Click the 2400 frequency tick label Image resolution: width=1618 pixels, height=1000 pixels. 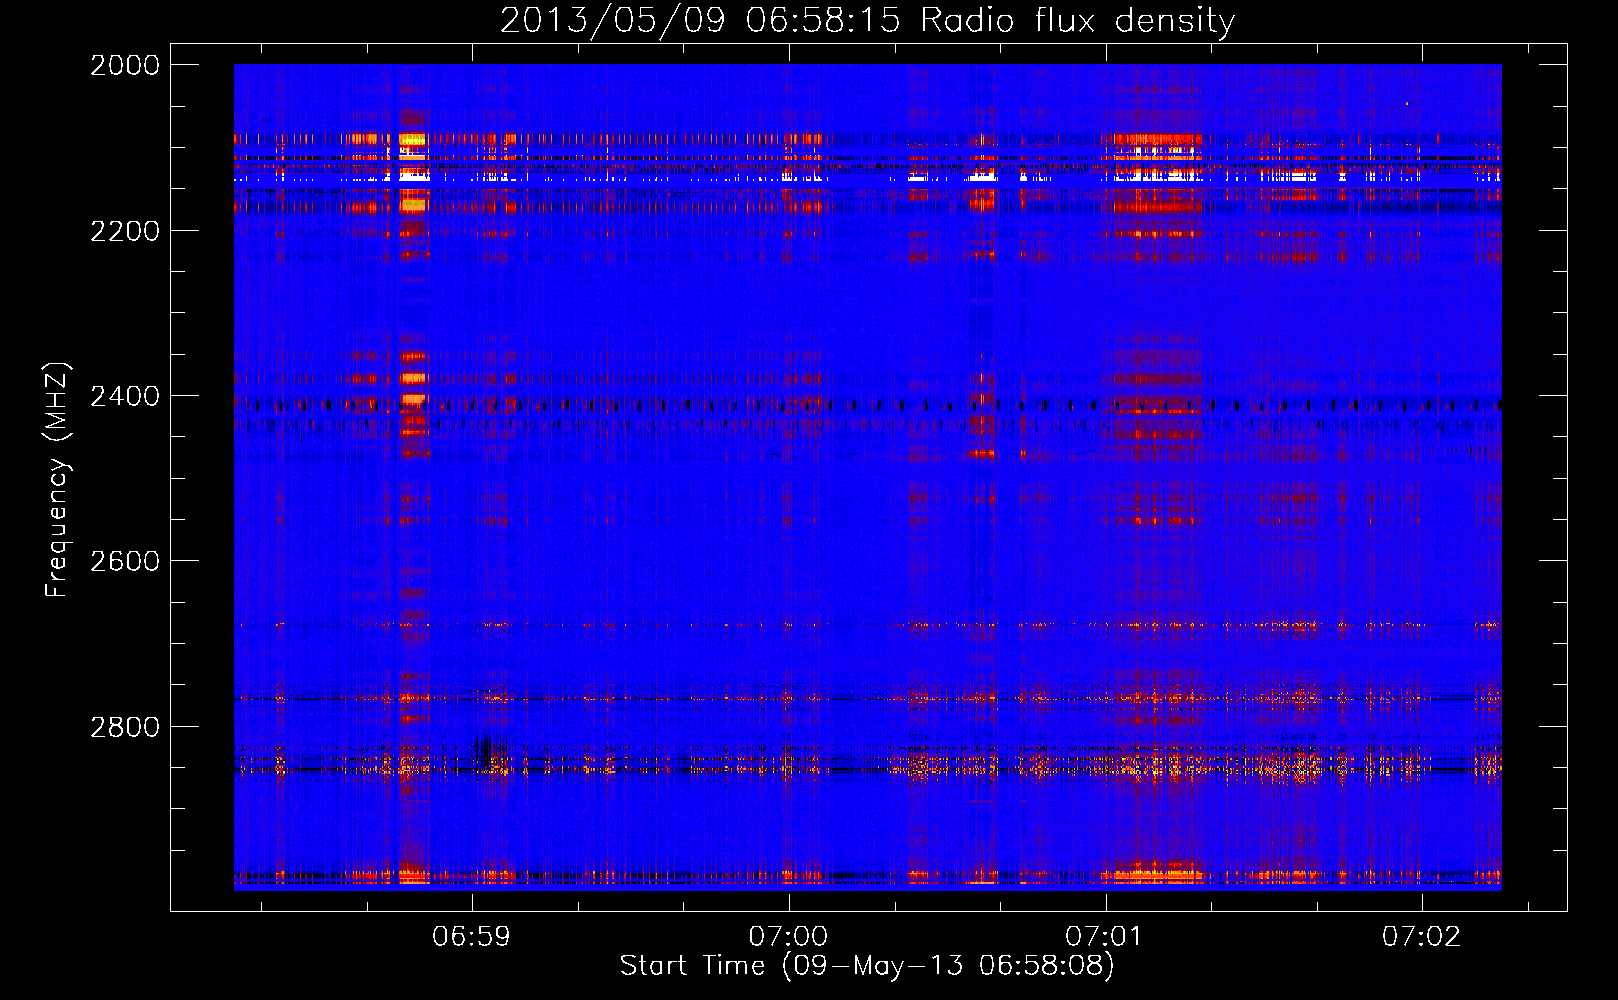click(x=125, y=396)
